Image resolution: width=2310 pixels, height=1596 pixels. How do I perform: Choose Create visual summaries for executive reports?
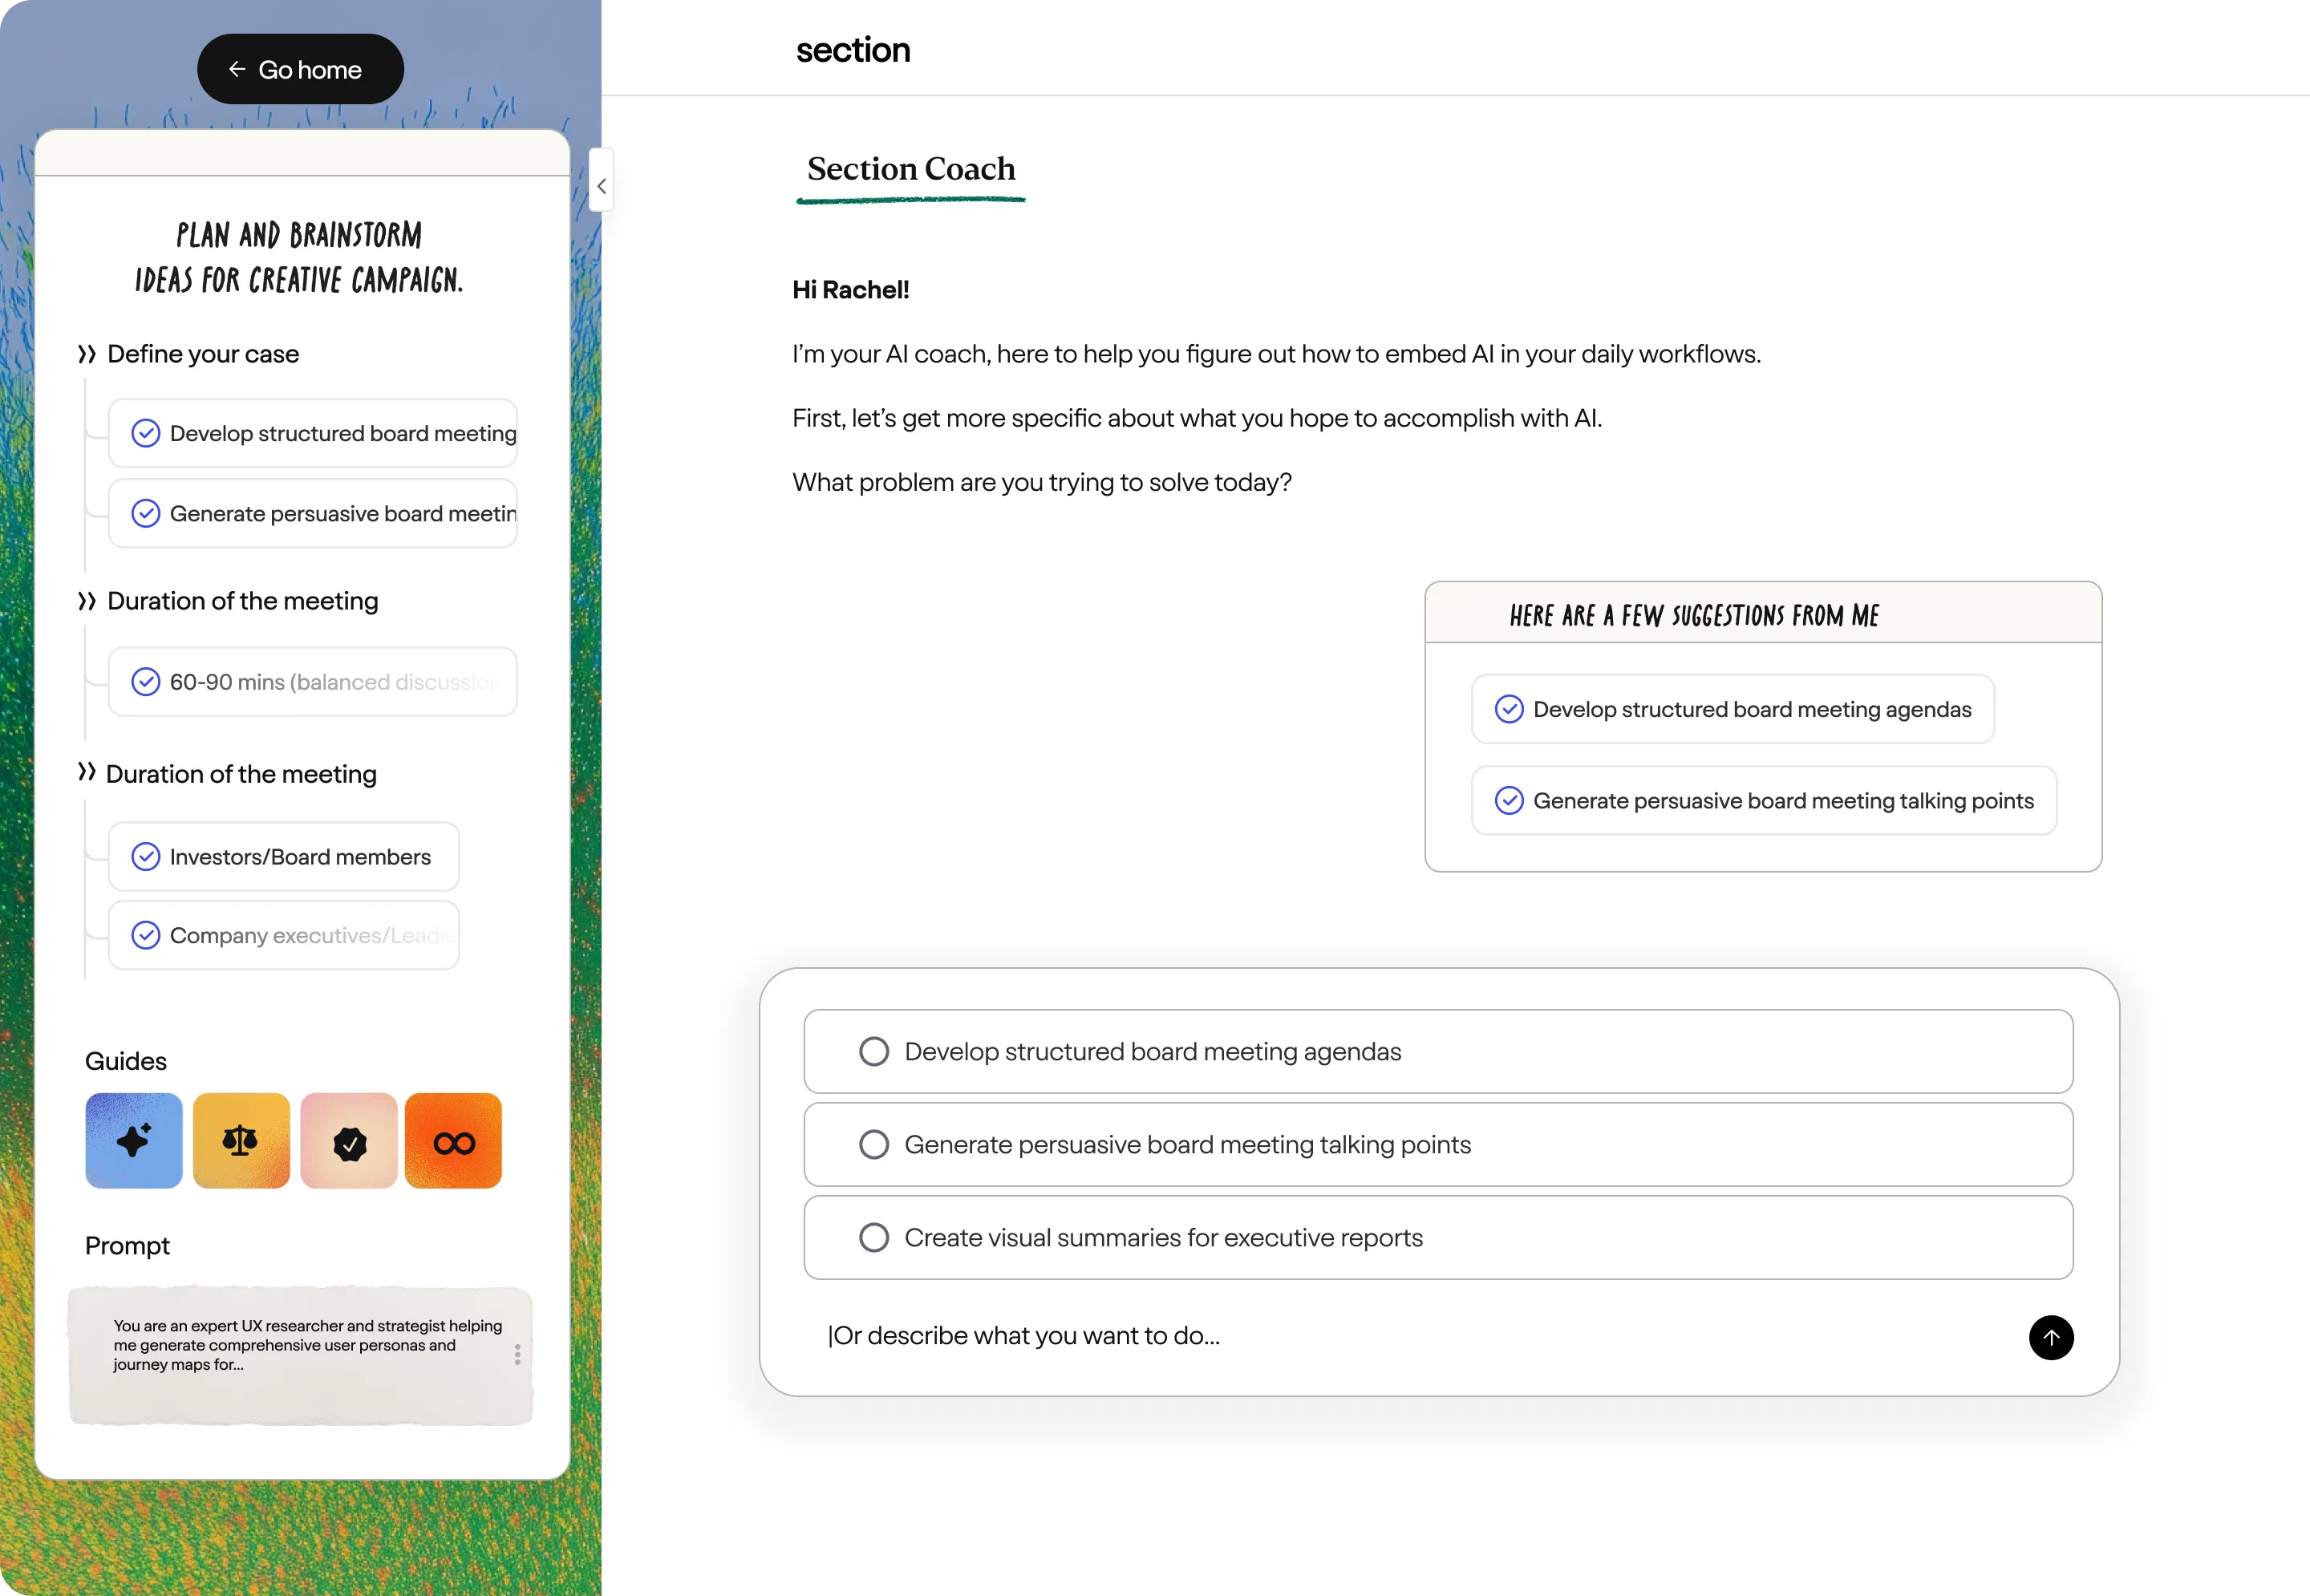point(874,1237)
